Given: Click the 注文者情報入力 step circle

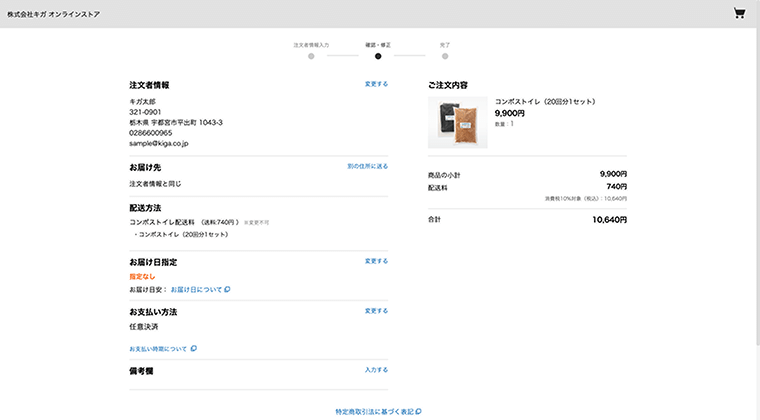Looking at the screenshot, I should 311,56.
